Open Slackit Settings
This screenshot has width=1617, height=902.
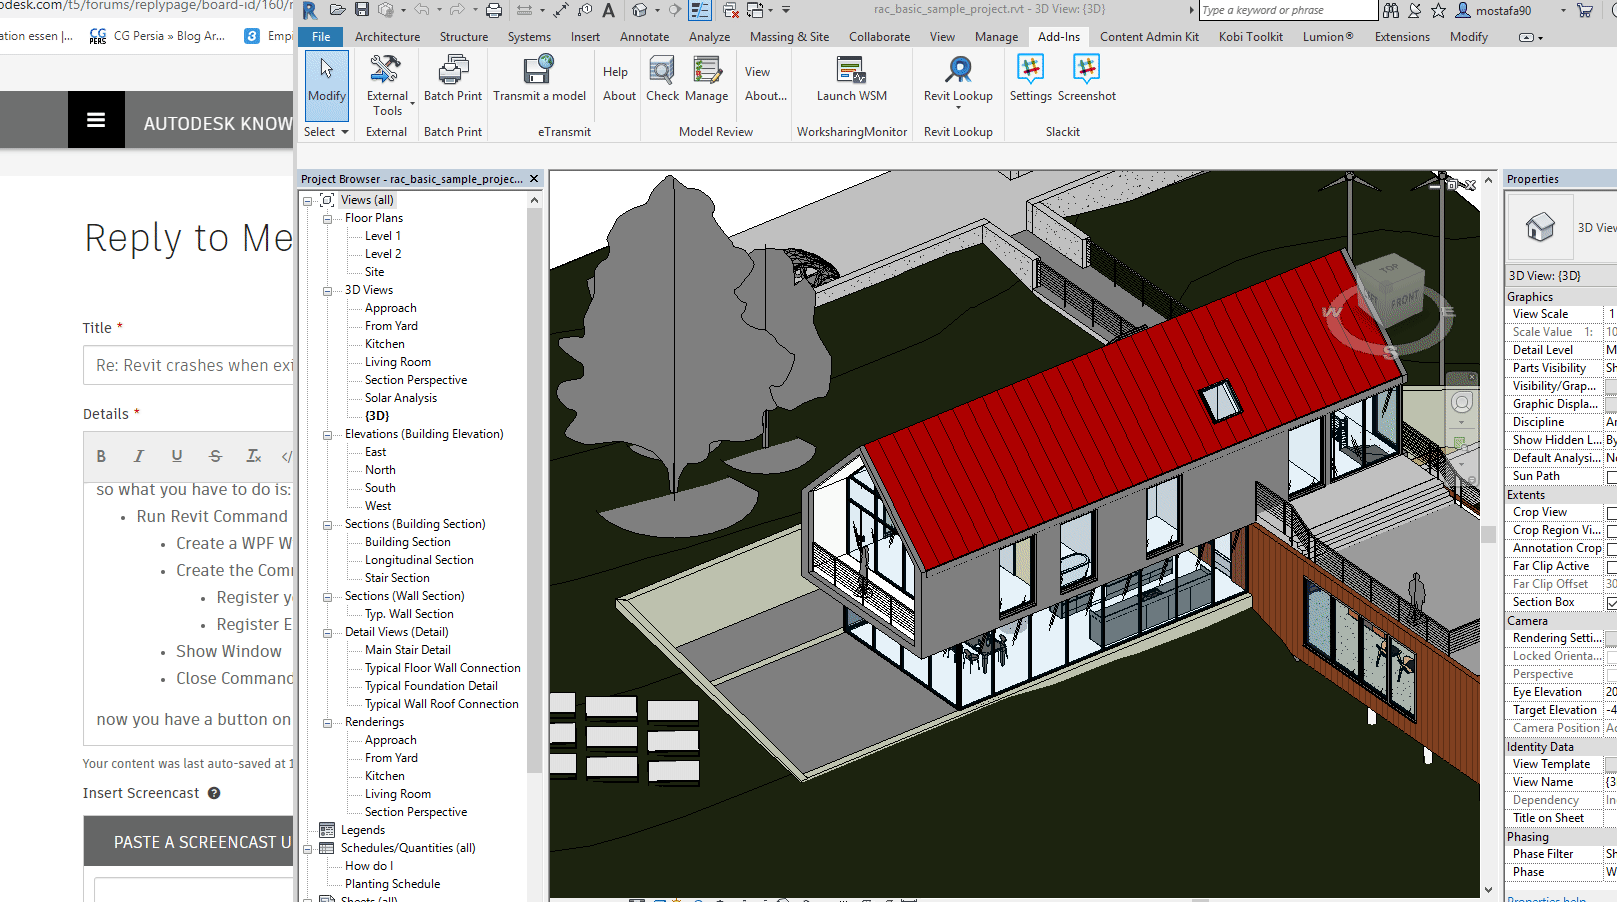point(1029,80)
